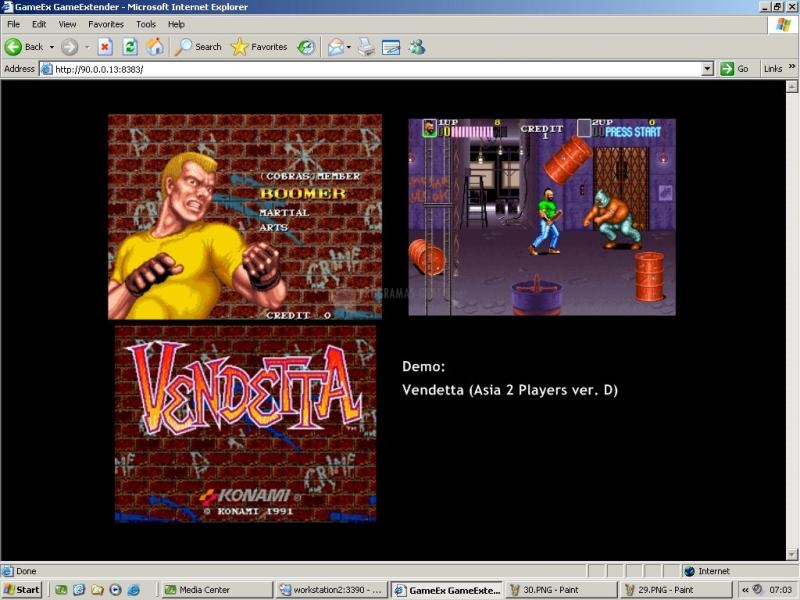Click Vendetta (Asia 2 Players ver. D) text
Viewport: 800px width, 600px height.
pyautogui.click(x=510, y=390)
